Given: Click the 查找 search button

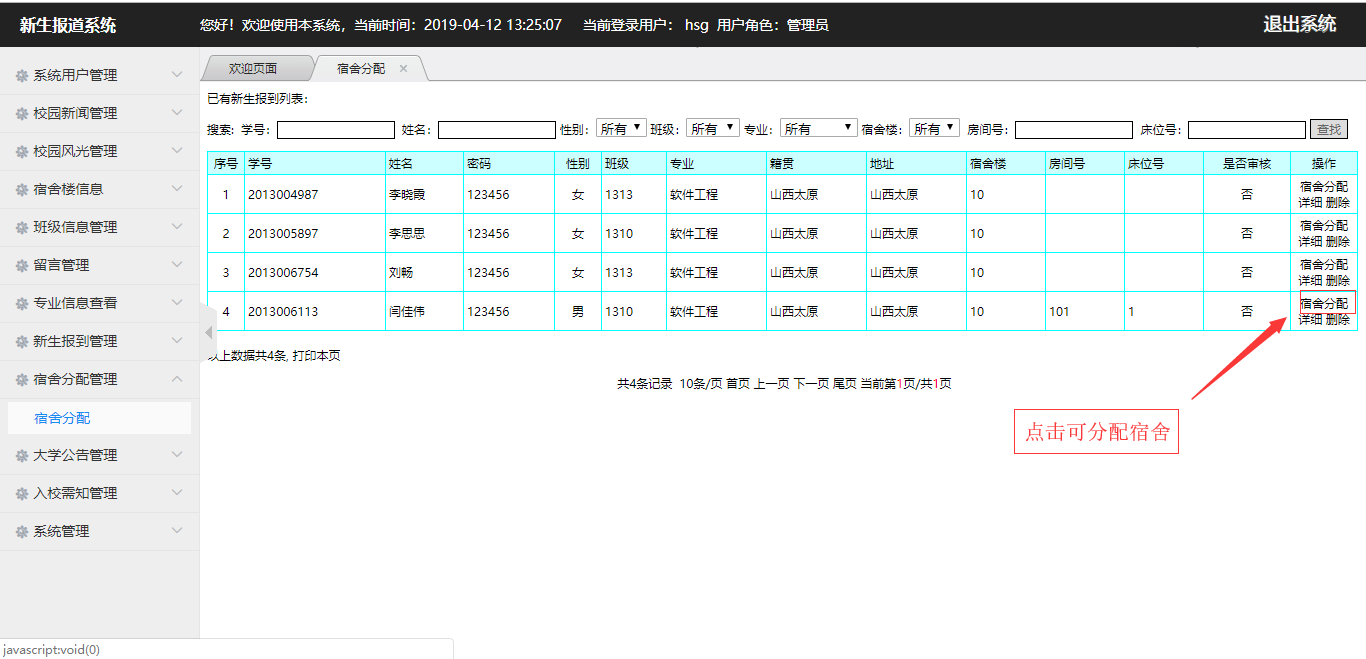Looking at the screenshot, I should pos(1329,130).
